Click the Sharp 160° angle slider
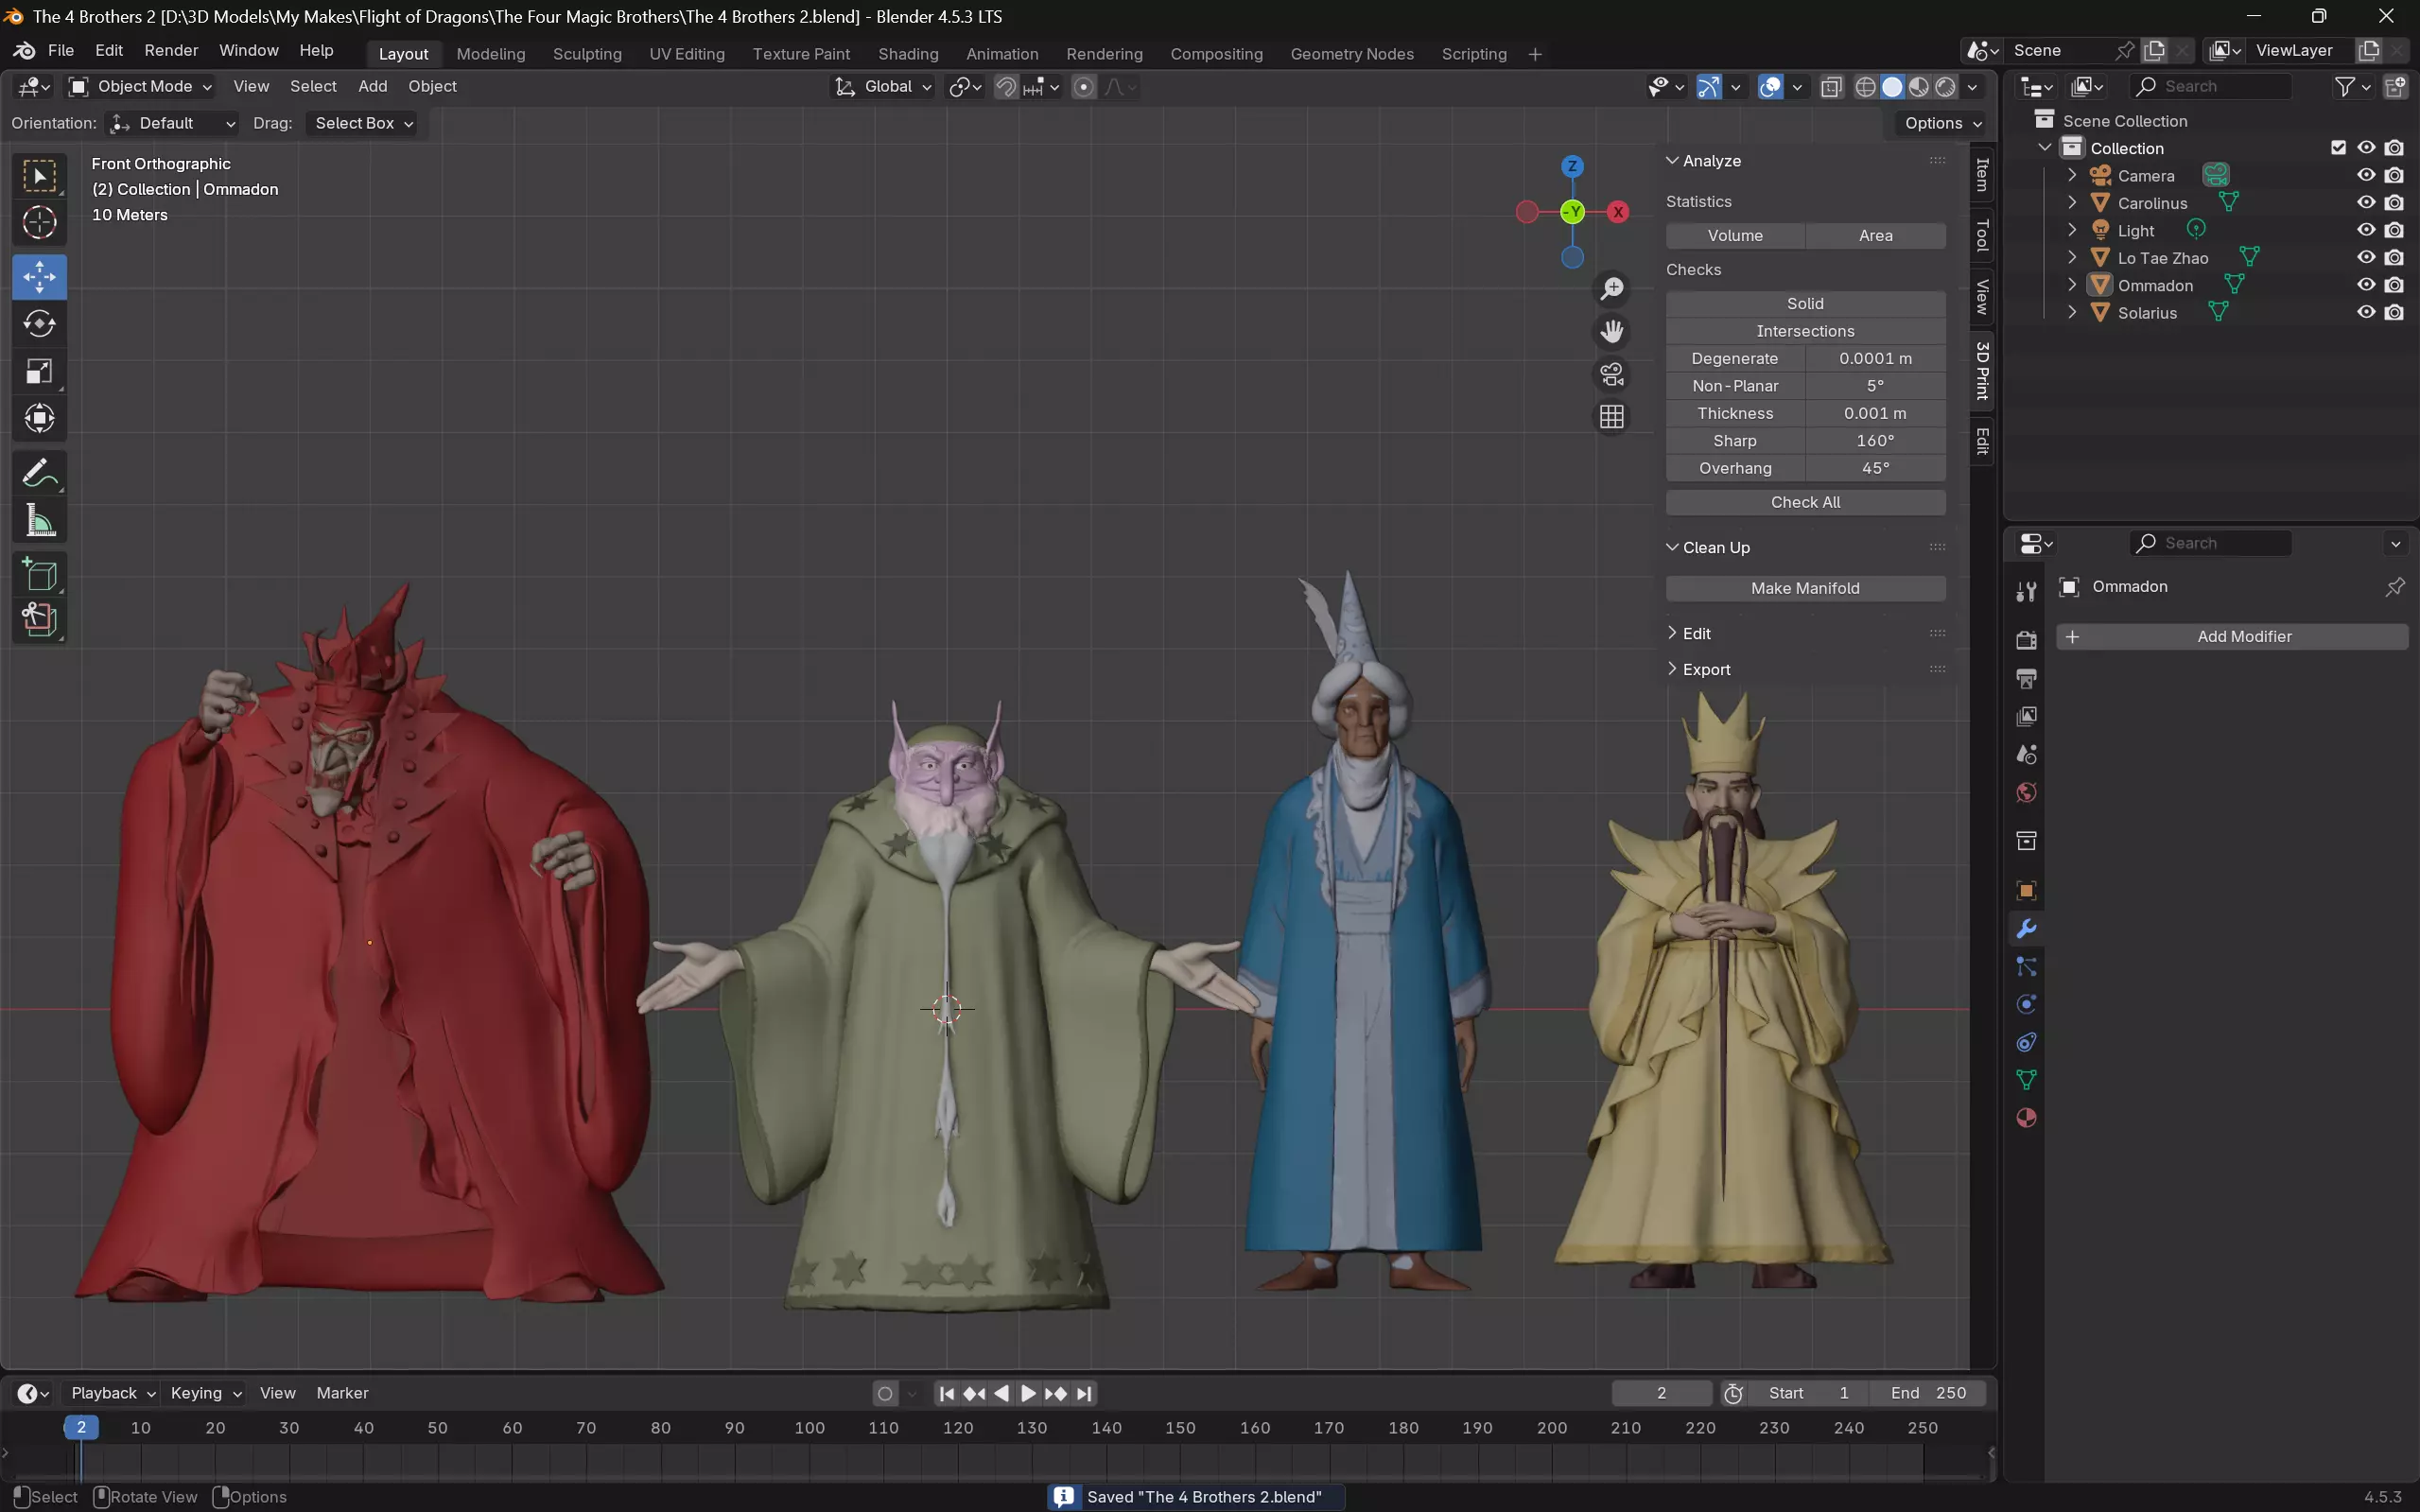Viewport: 2420px width, 1512px height. tap(1875, 441)
